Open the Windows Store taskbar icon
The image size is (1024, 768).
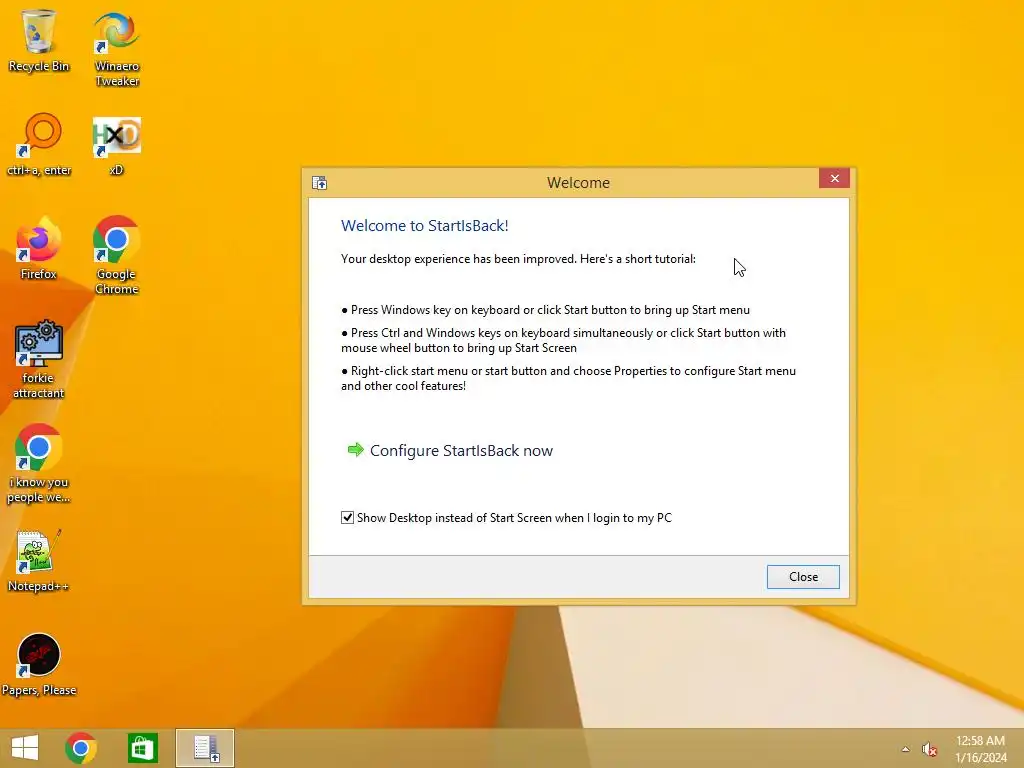(x=142, y=748)
